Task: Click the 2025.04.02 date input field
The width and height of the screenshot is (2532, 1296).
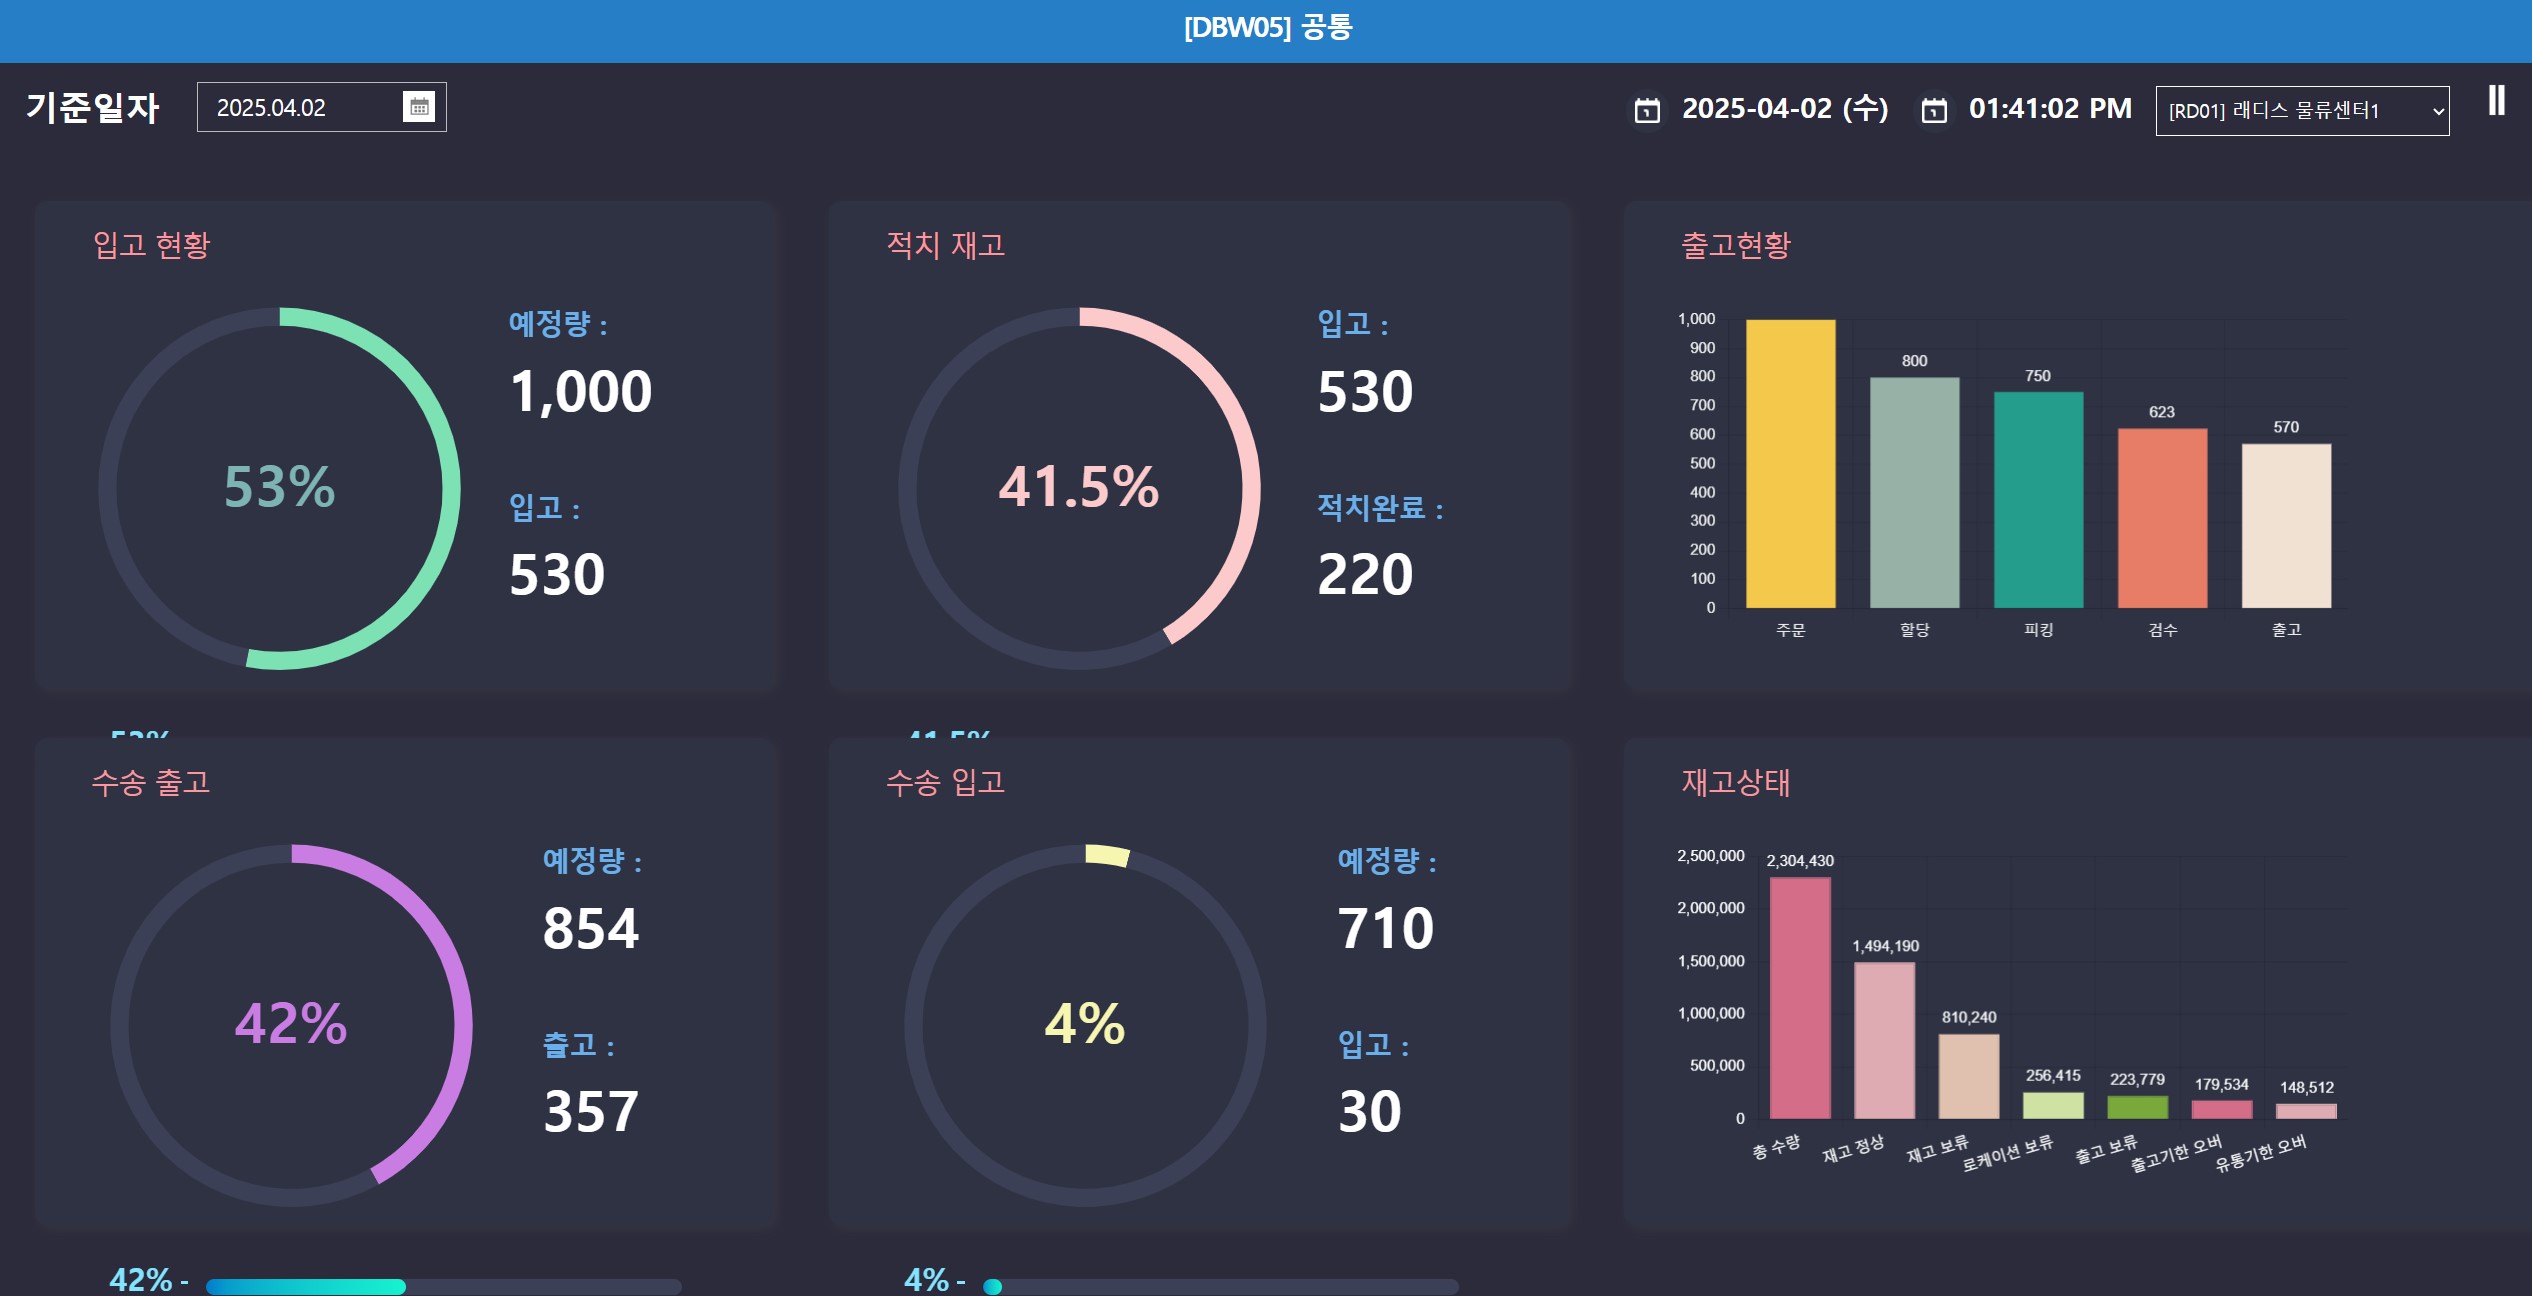Action: tap(321, 107)
